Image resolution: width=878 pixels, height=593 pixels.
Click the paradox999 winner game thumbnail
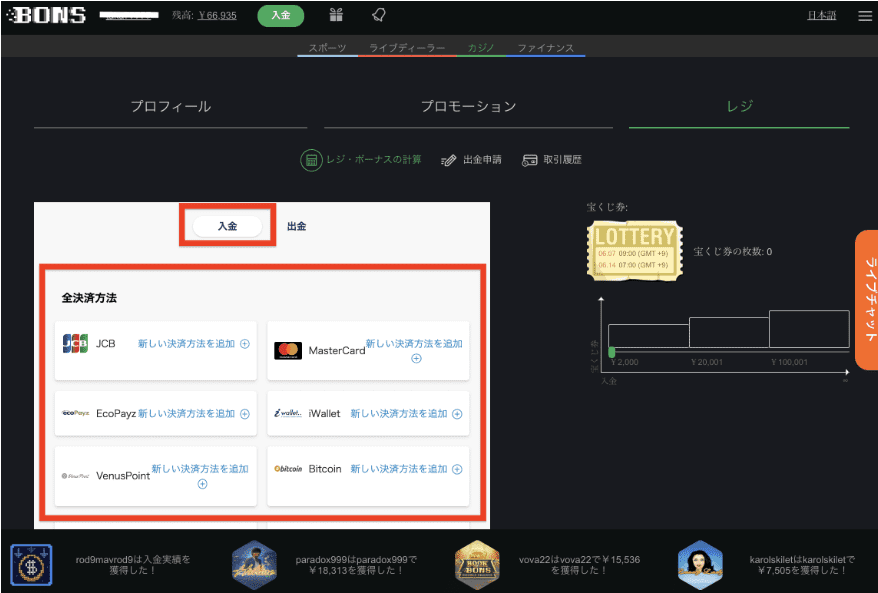point(255,565)
